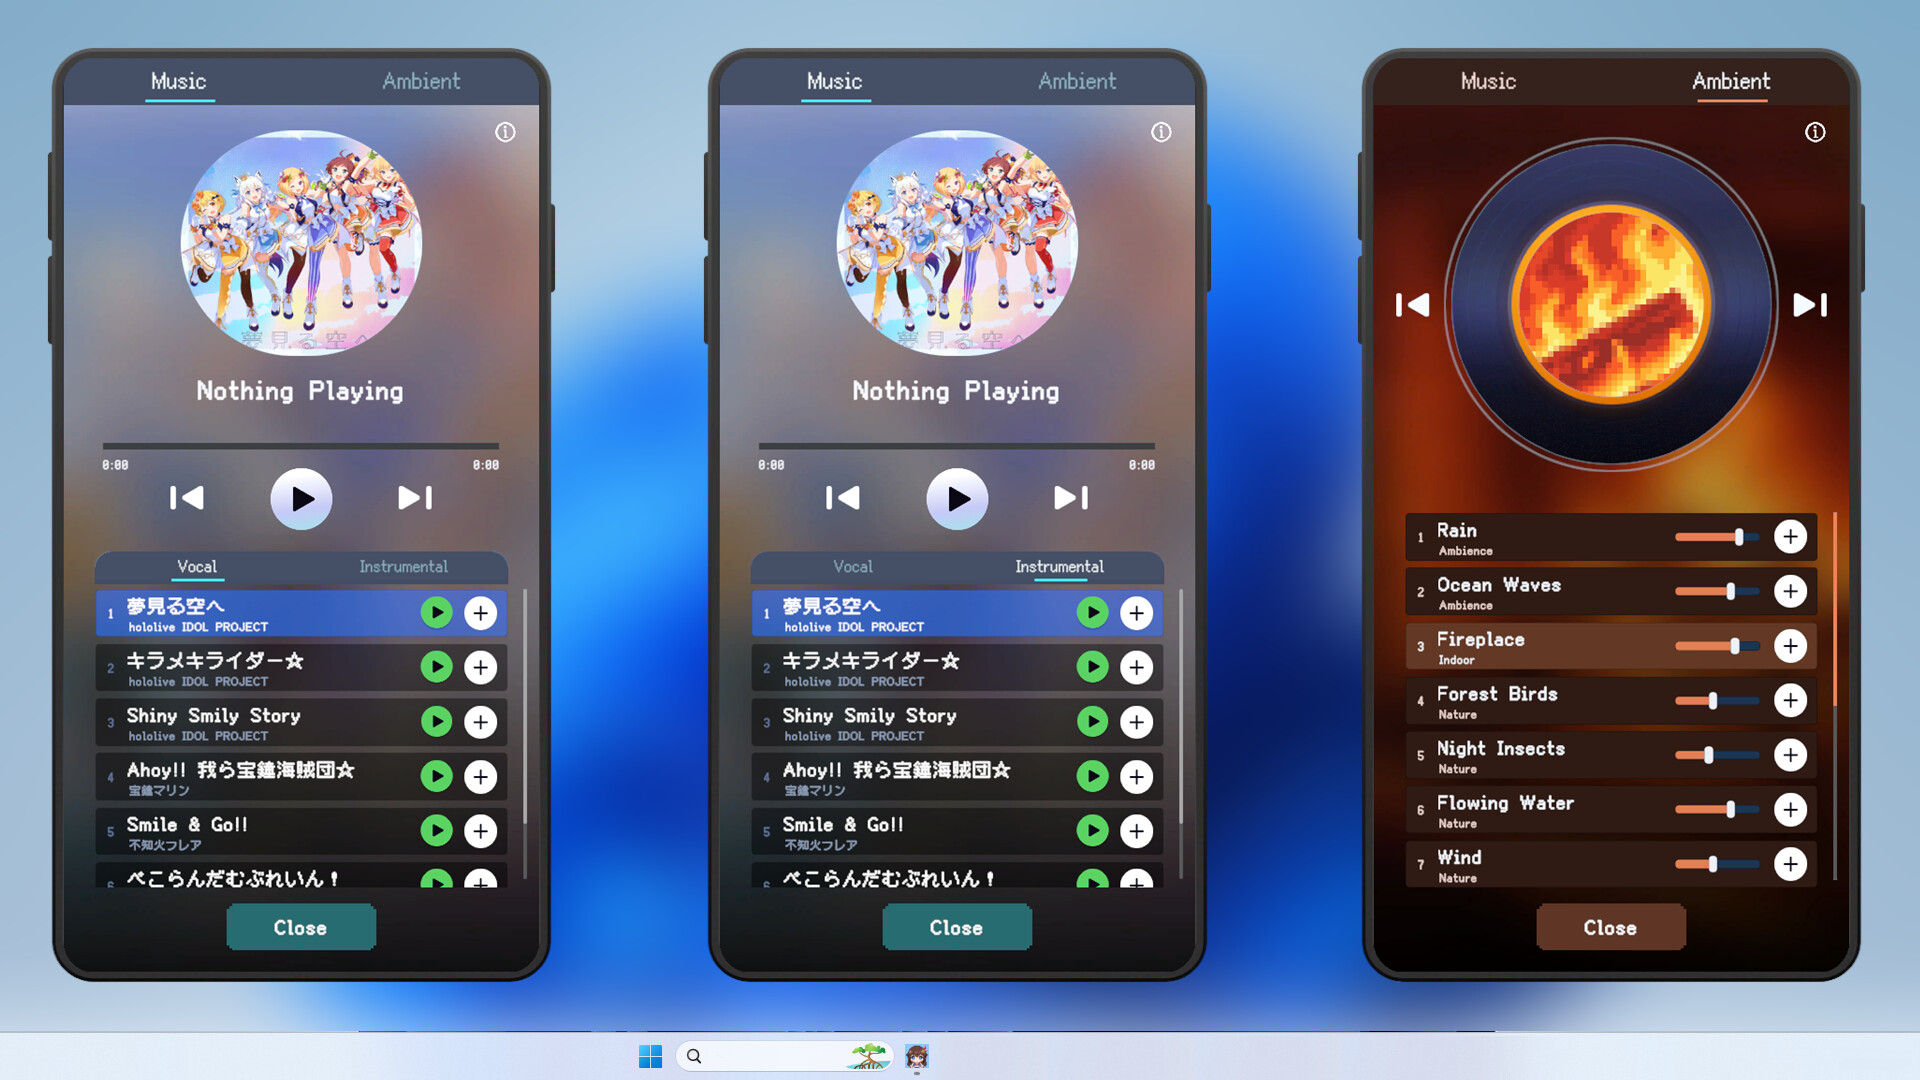Add the Wind ambient sound
1920x1080 pixels.
click(1790, 864)
